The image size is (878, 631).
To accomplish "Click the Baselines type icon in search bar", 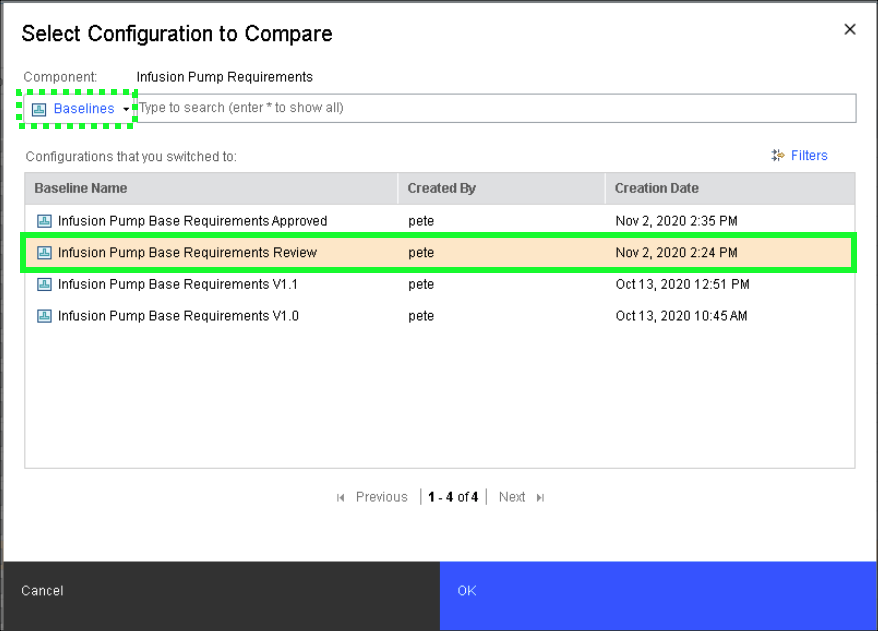I will point(39,109).
